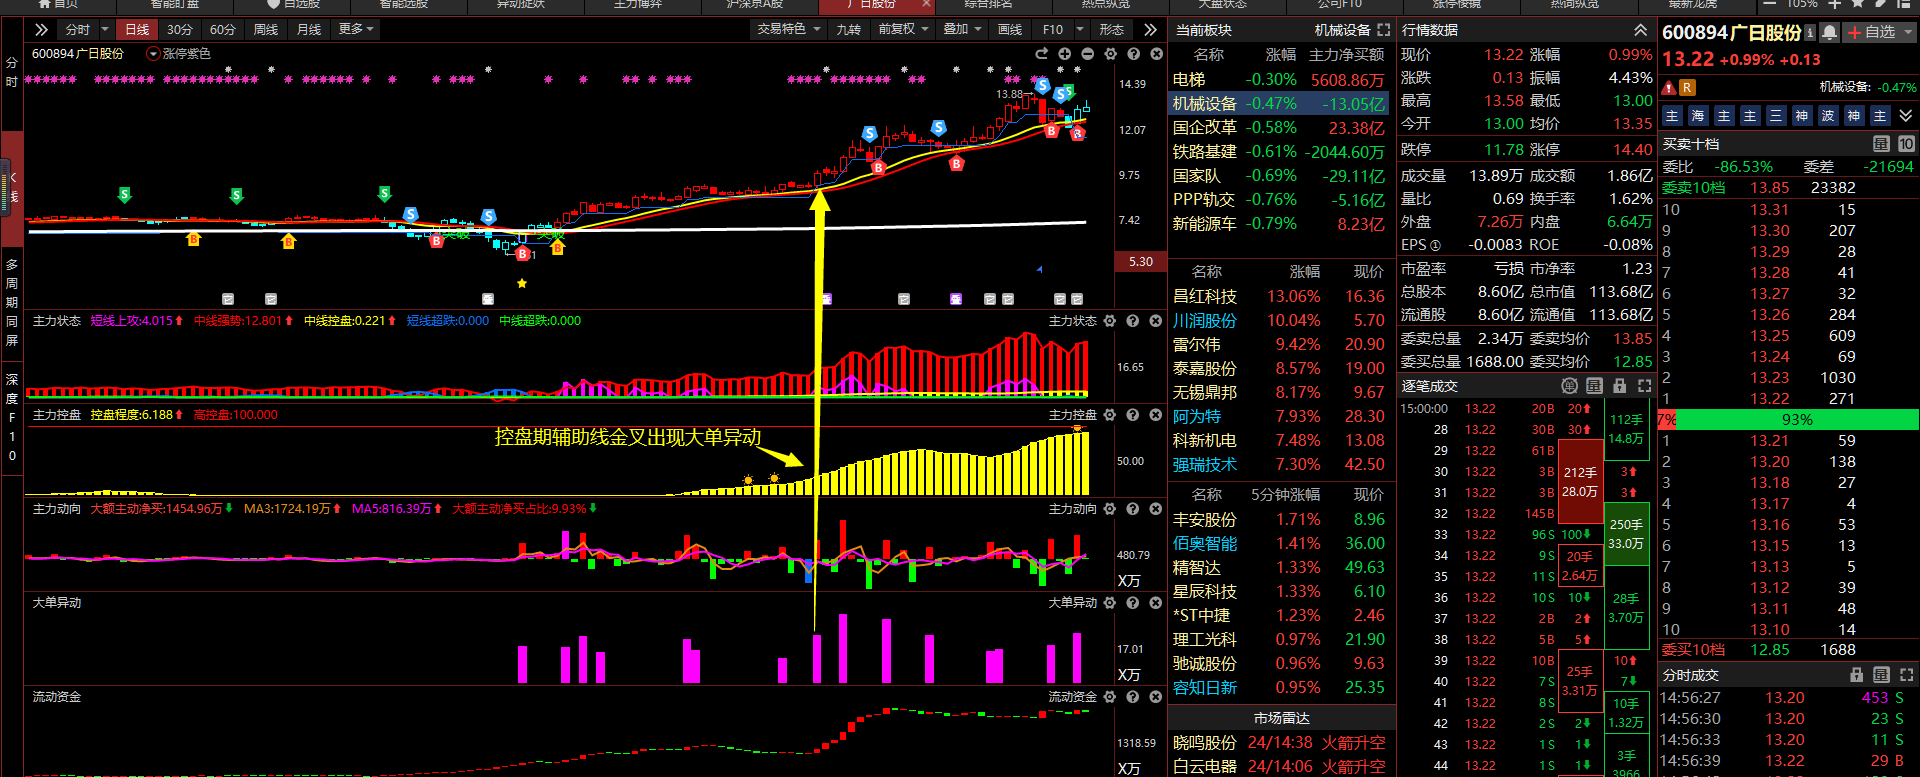
Task: Zoom in the main K-line chart
Action: (x=1064, y=54)
